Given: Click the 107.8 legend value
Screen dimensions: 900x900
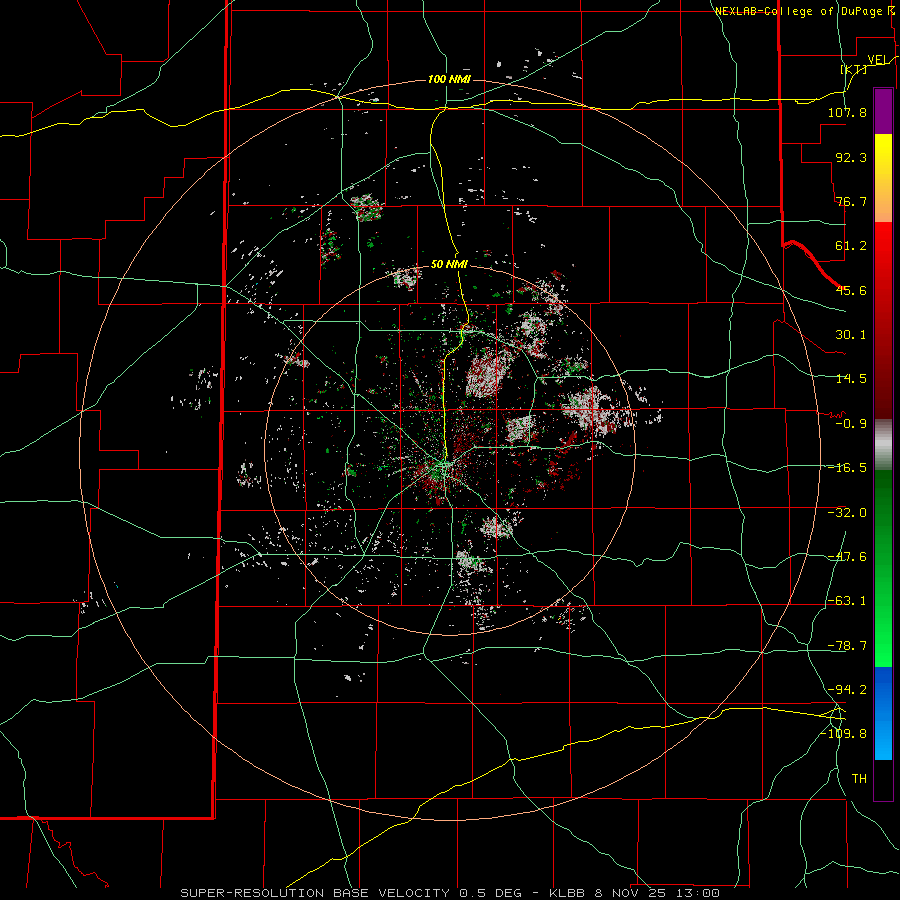Looking at the screenshot, I should (847, 112).
